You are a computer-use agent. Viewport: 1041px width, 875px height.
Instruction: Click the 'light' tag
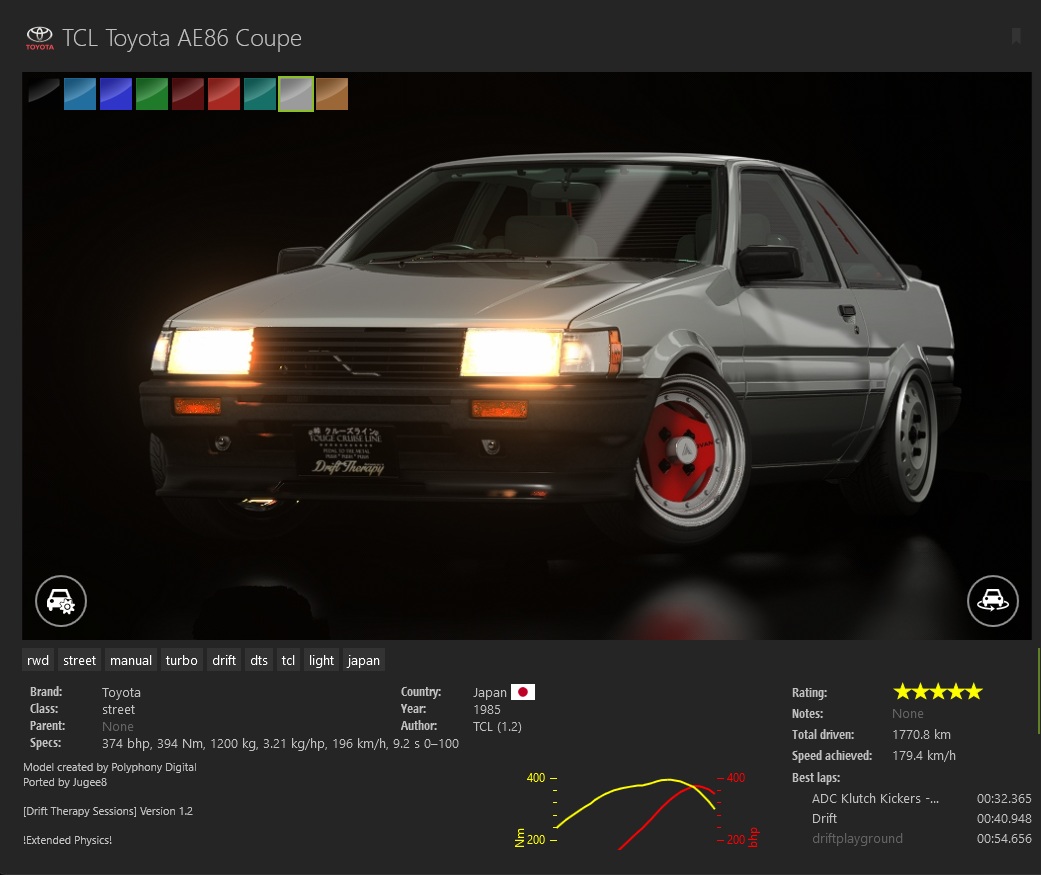click(x=321, y=660)
